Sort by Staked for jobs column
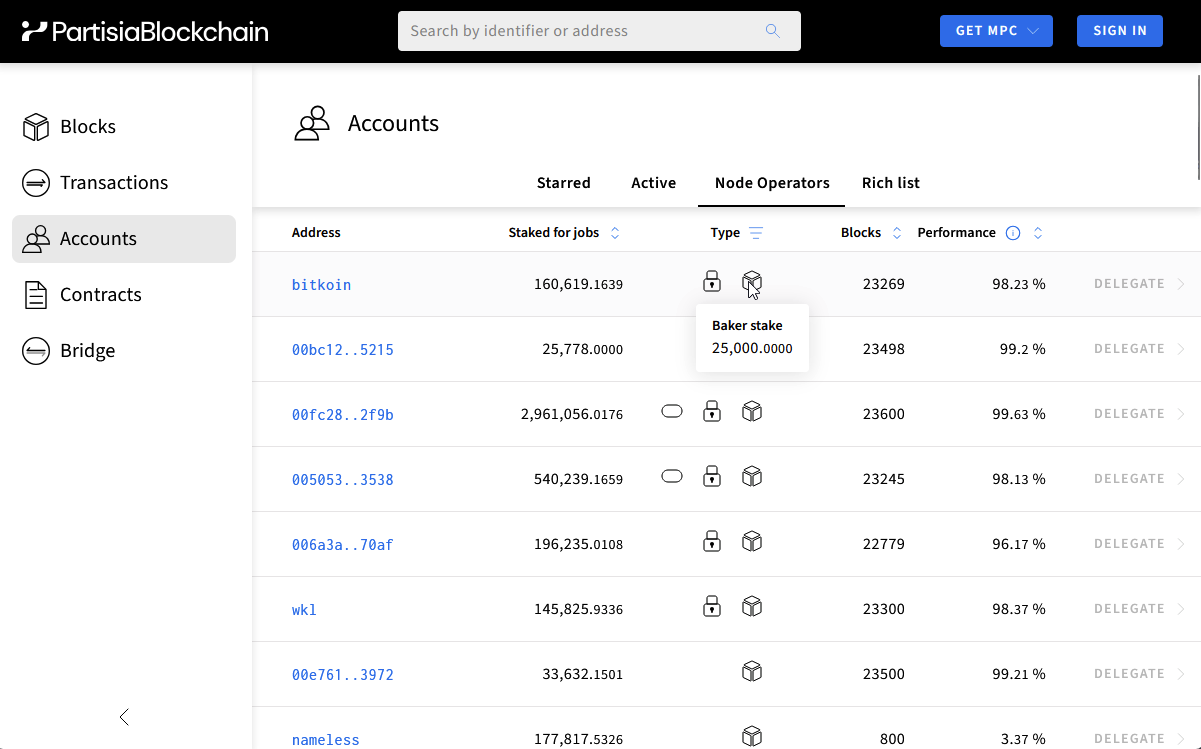This screenshot has height=749, width=1201. (x=615, y=233)
